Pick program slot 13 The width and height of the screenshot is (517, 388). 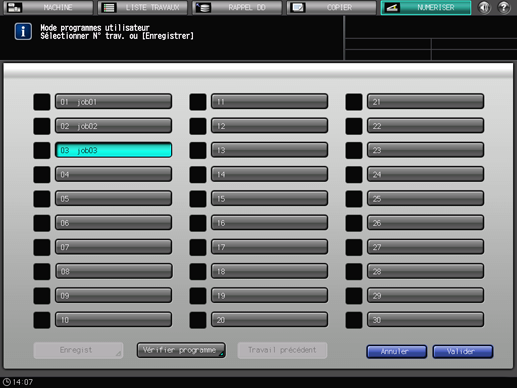(269, 150)
